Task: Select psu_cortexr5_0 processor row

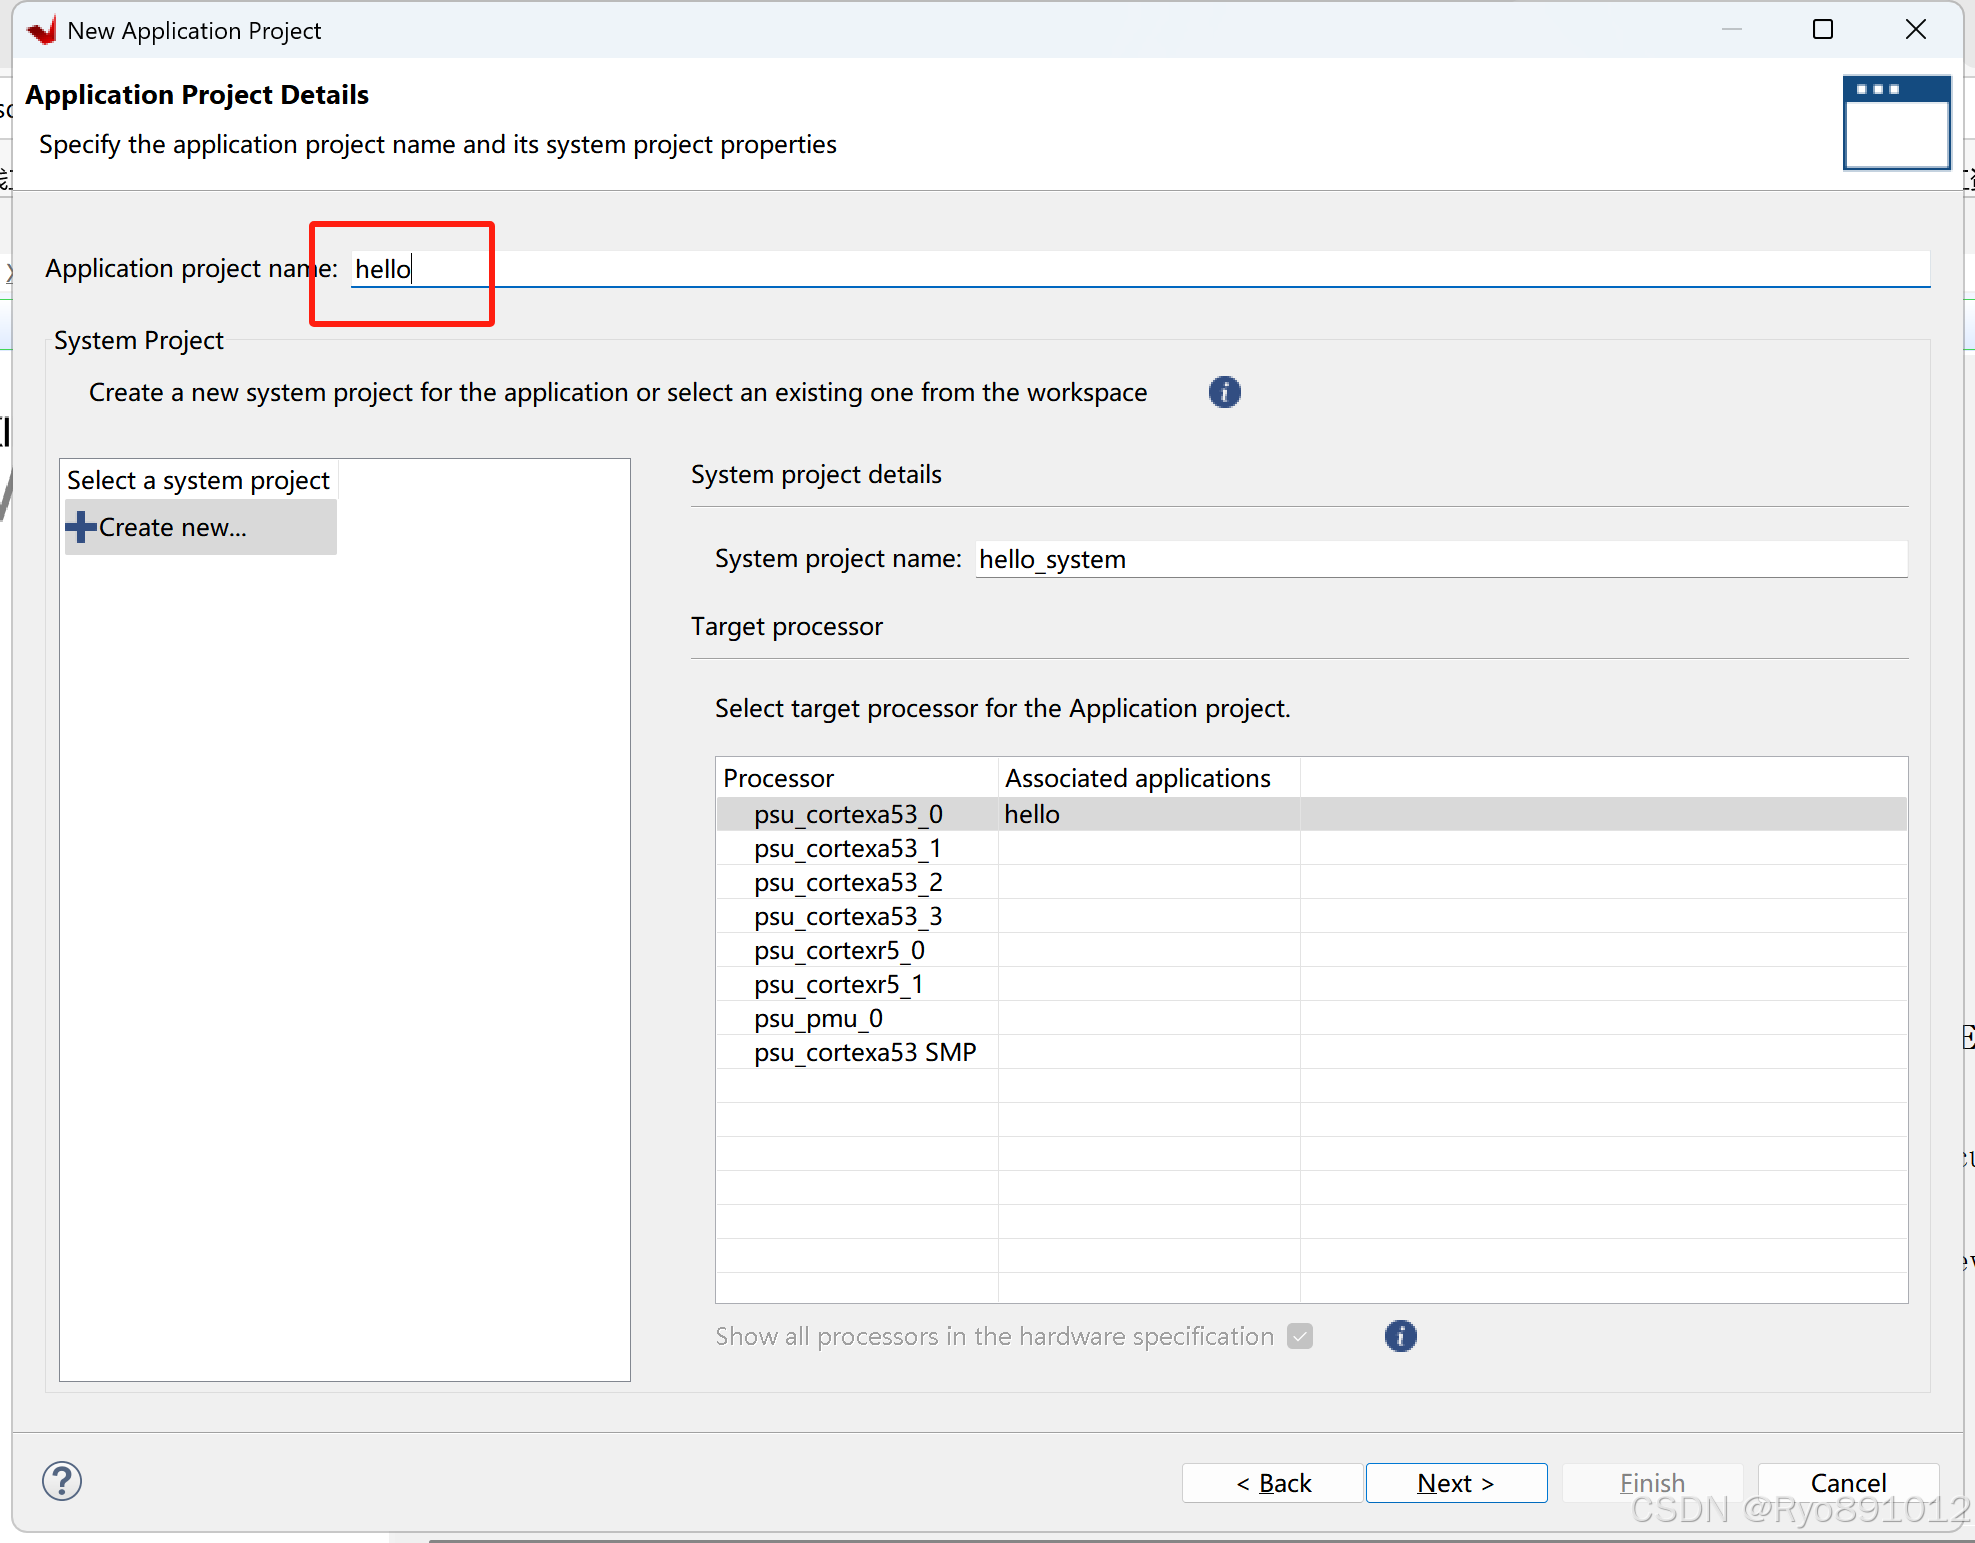Action: click(x=839, y=951)
